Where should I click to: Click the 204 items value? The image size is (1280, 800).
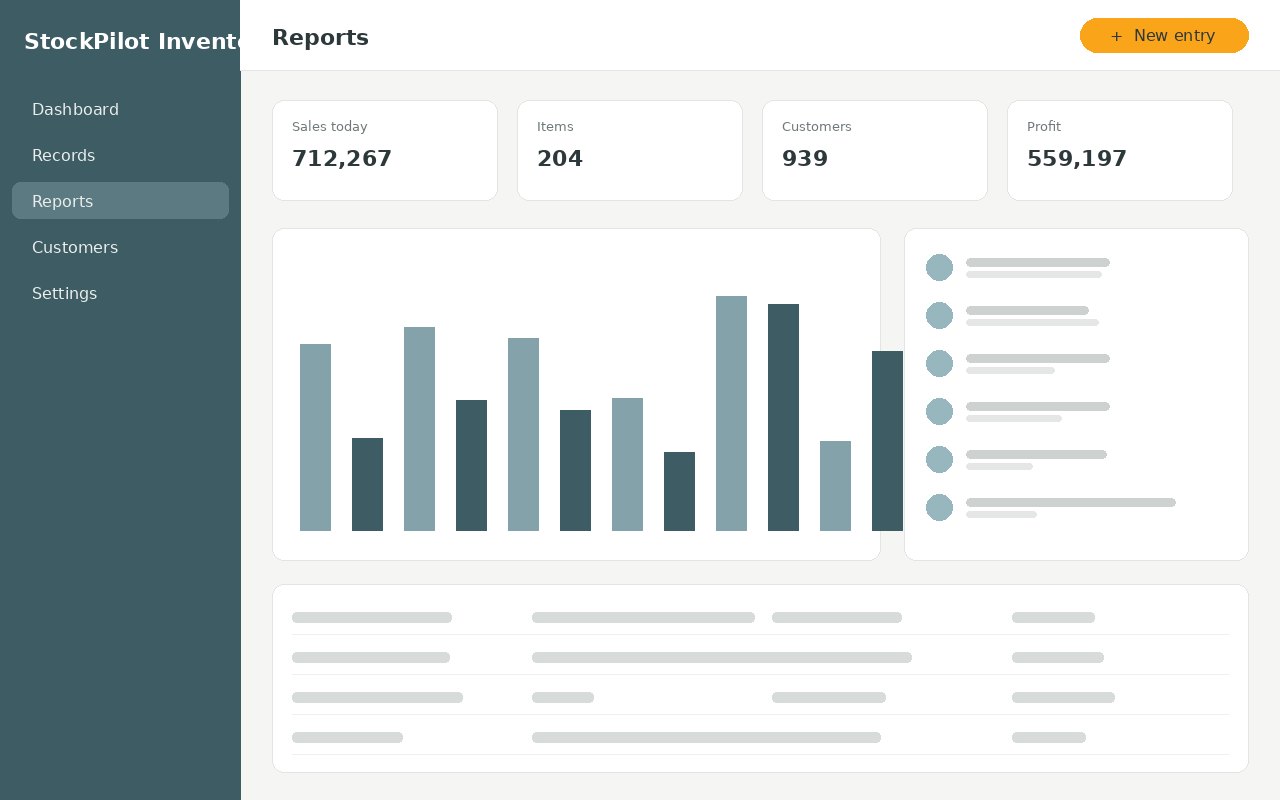tap(560, 159)
